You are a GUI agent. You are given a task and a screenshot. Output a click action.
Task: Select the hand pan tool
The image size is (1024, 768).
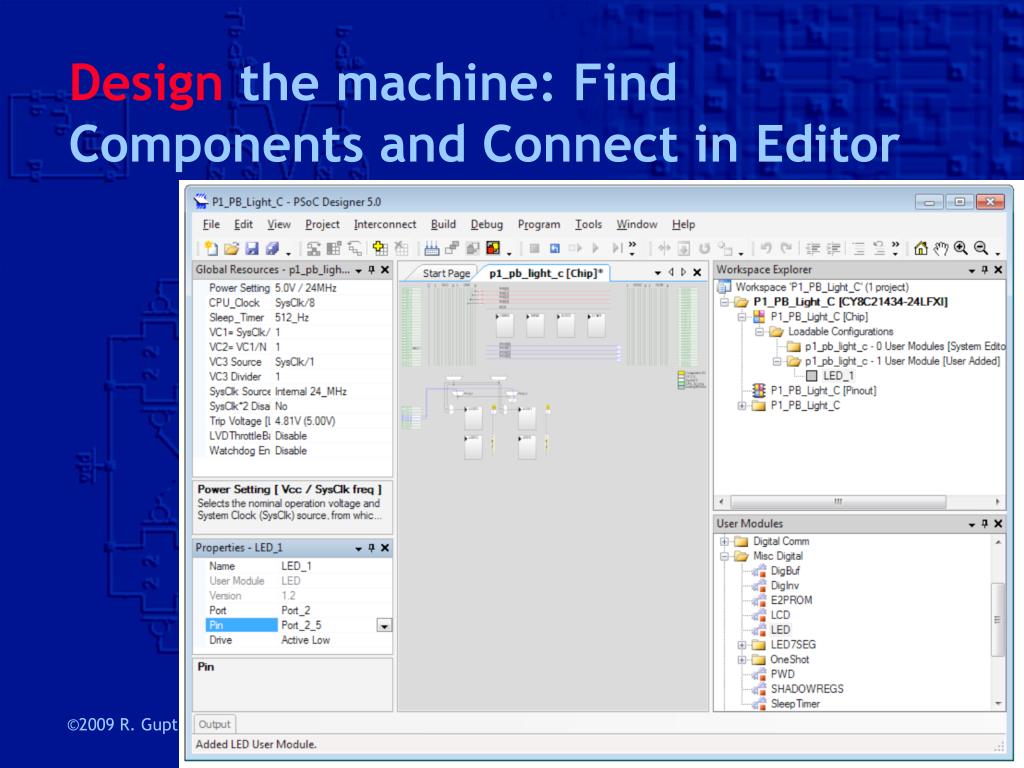940,248
